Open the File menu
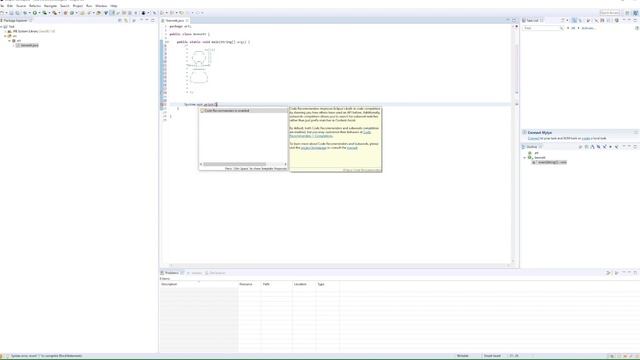 click(x=2, y=6)
